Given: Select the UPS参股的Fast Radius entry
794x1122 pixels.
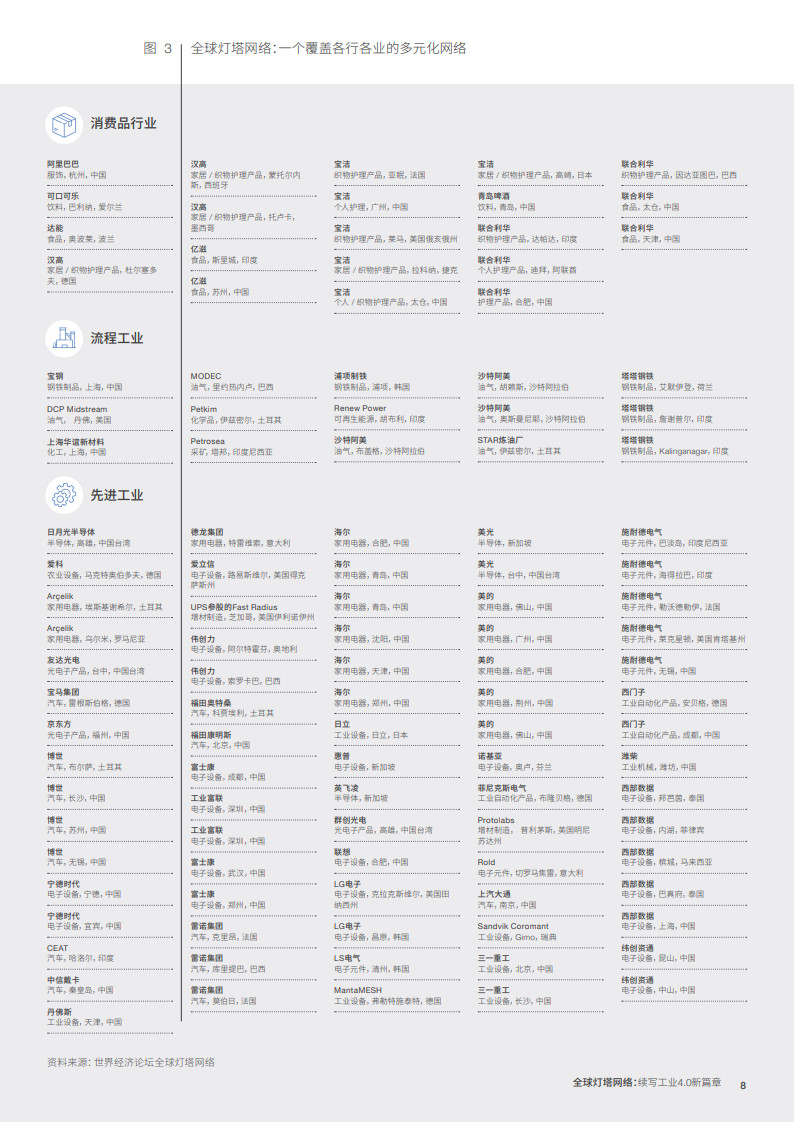Looking at the screenshot, I should pos(253,612).
